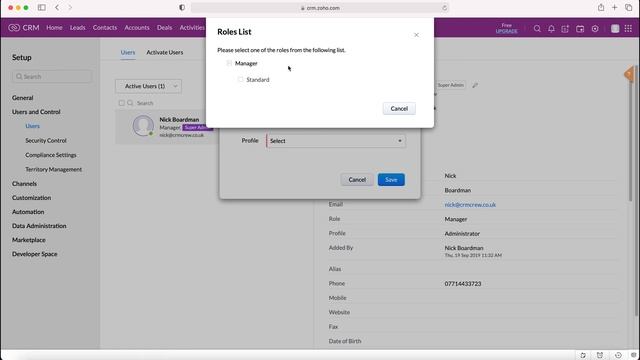Cancel the Roles List dialog

click(399, 109)
